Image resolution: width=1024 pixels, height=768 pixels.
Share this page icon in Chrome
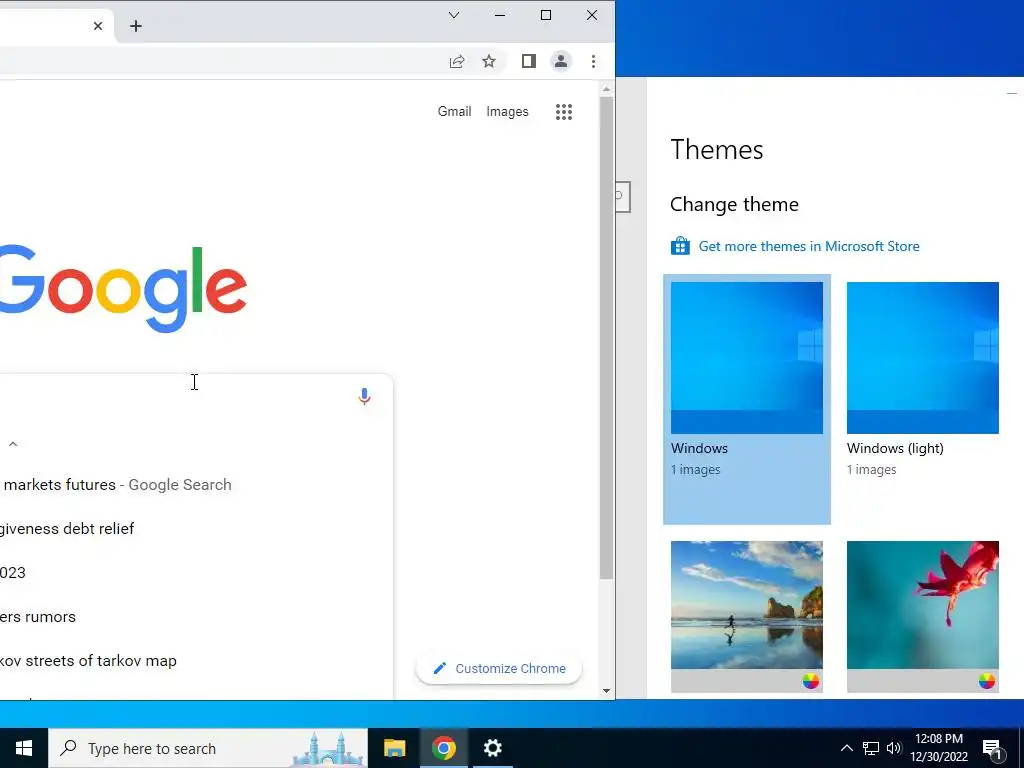pos(457,61)
